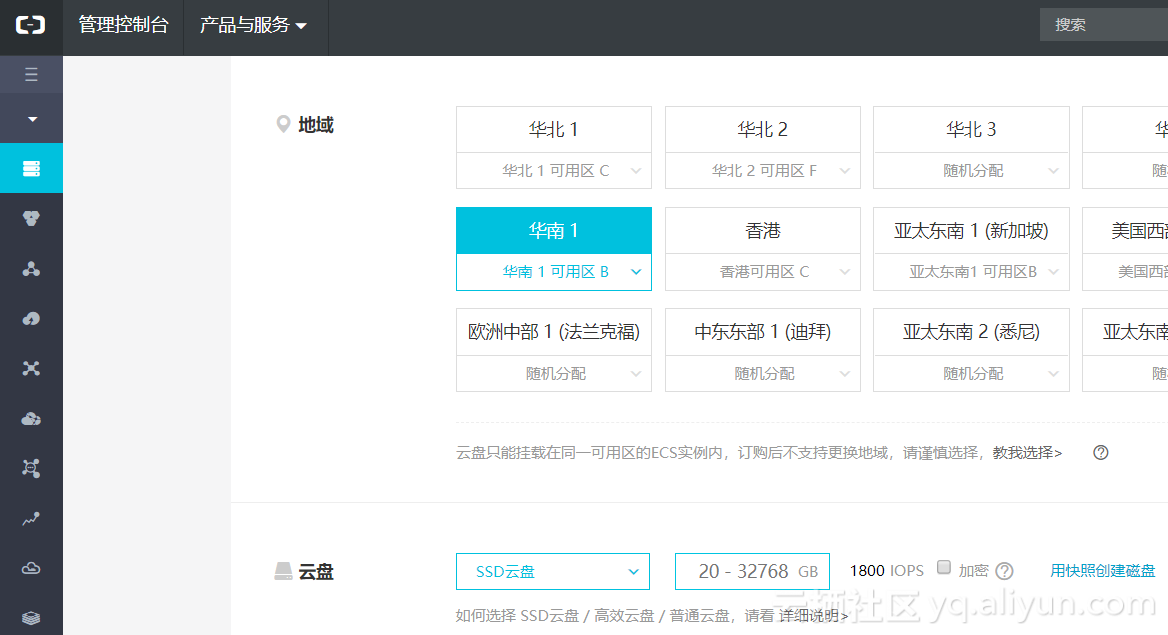The width and height of the screenshot is (1168, 635).
Task: Open the 产品与服务 menu
Action: tap(253, 25)
